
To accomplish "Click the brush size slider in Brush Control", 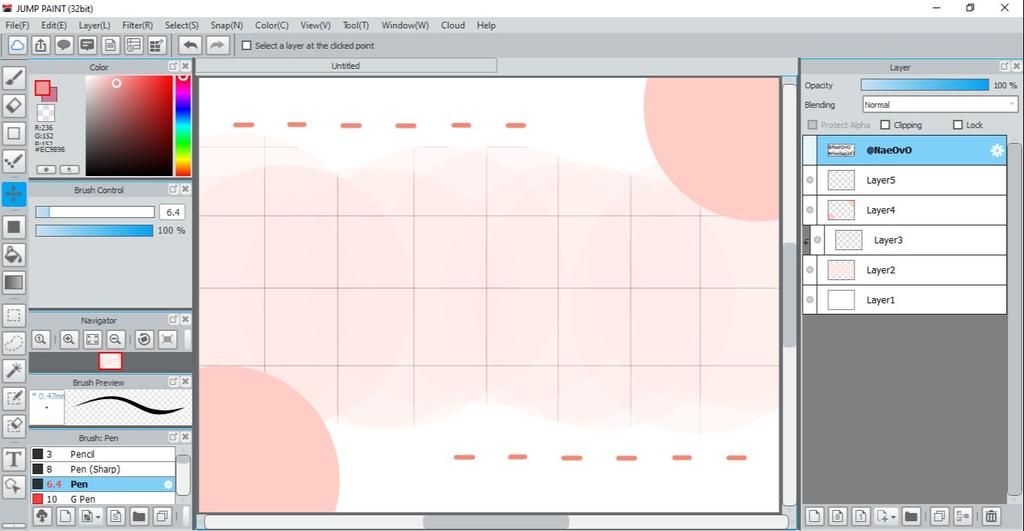I will [x=95, y=212].
